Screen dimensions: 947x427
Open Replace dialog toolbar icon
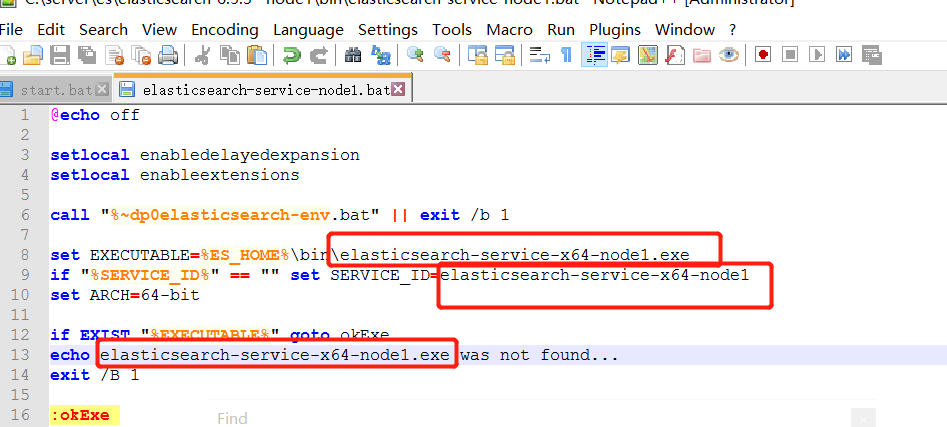[380, 56]
